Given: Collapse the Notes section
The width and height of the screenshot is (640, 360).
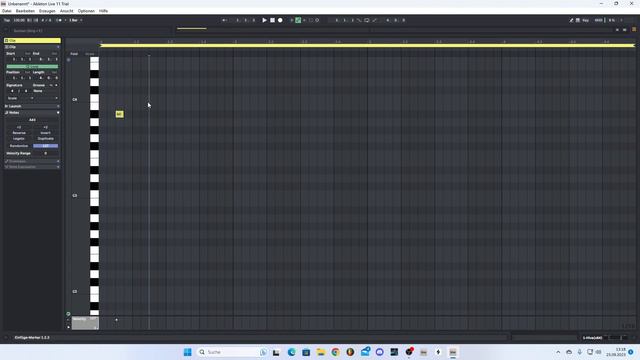Looking at the screenshot, I should click(x=58, y=113).
